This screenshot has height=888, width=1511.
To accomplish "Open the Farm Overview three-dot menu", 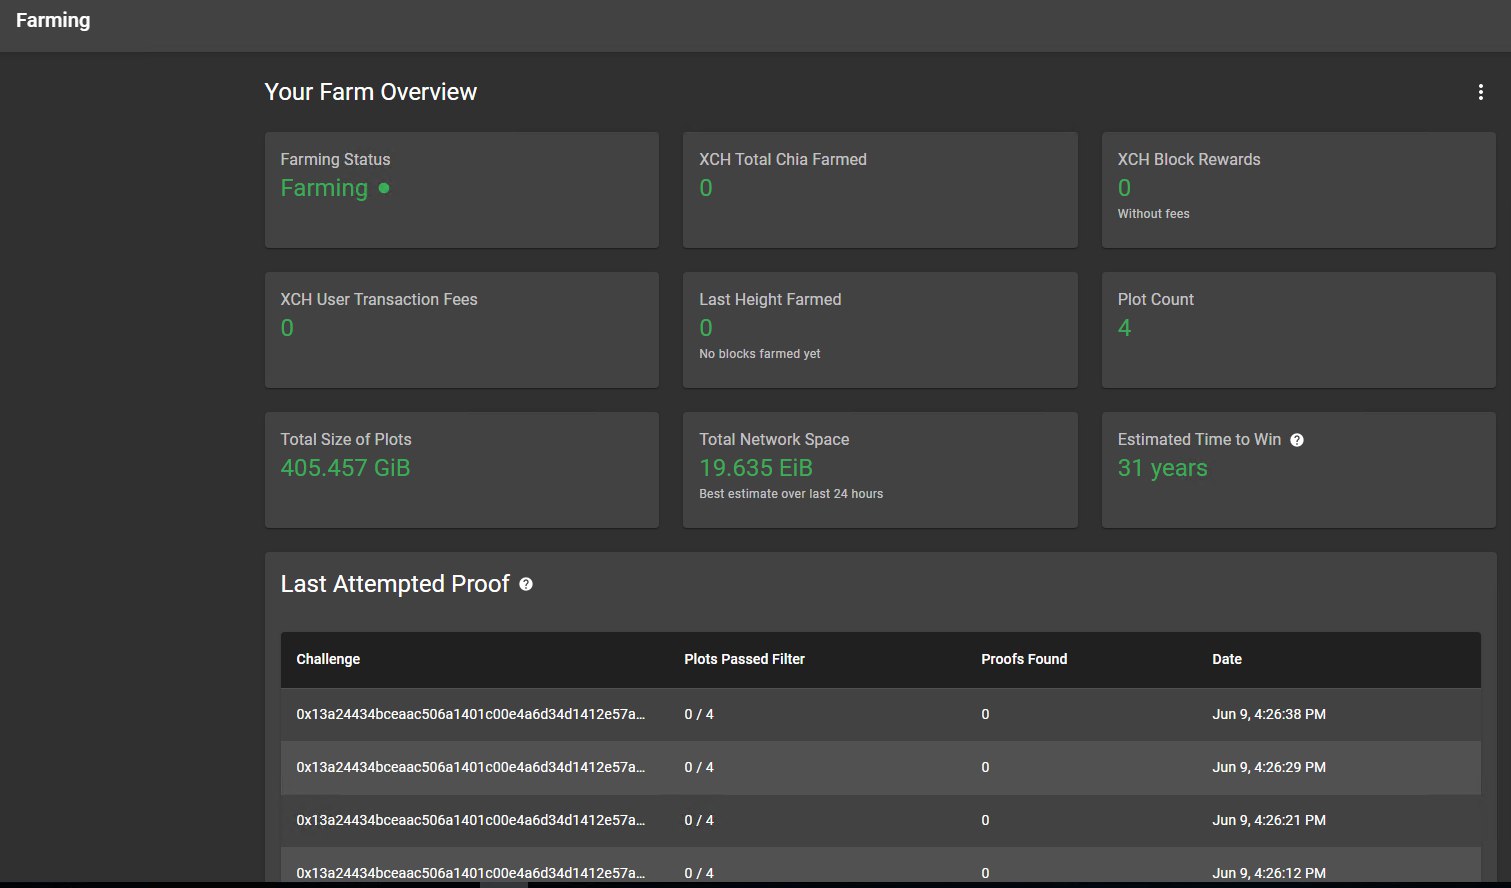I will click(x=1480, y=93).
